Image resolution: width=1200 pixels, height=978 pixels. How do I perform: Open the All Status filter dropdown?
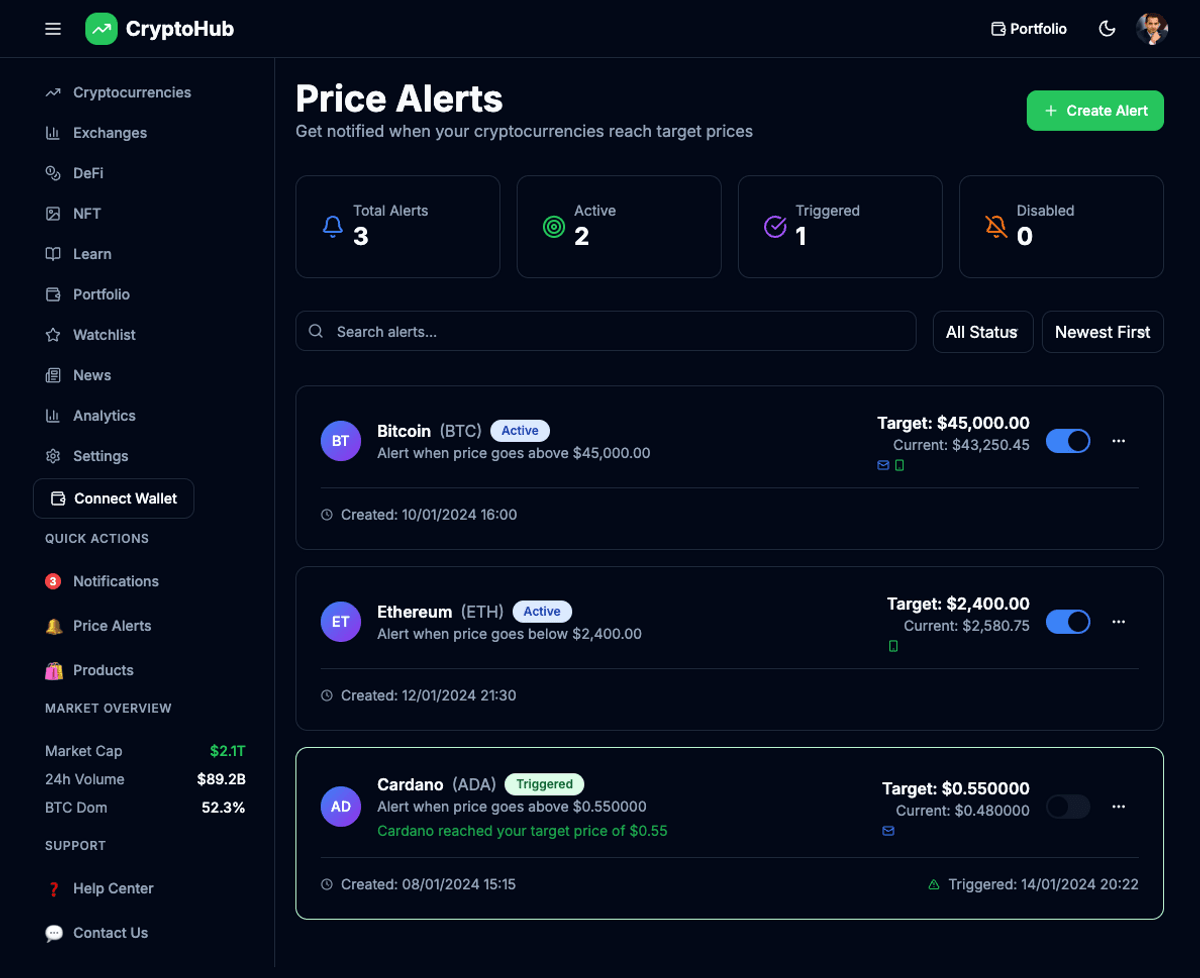tap(983, 332)
